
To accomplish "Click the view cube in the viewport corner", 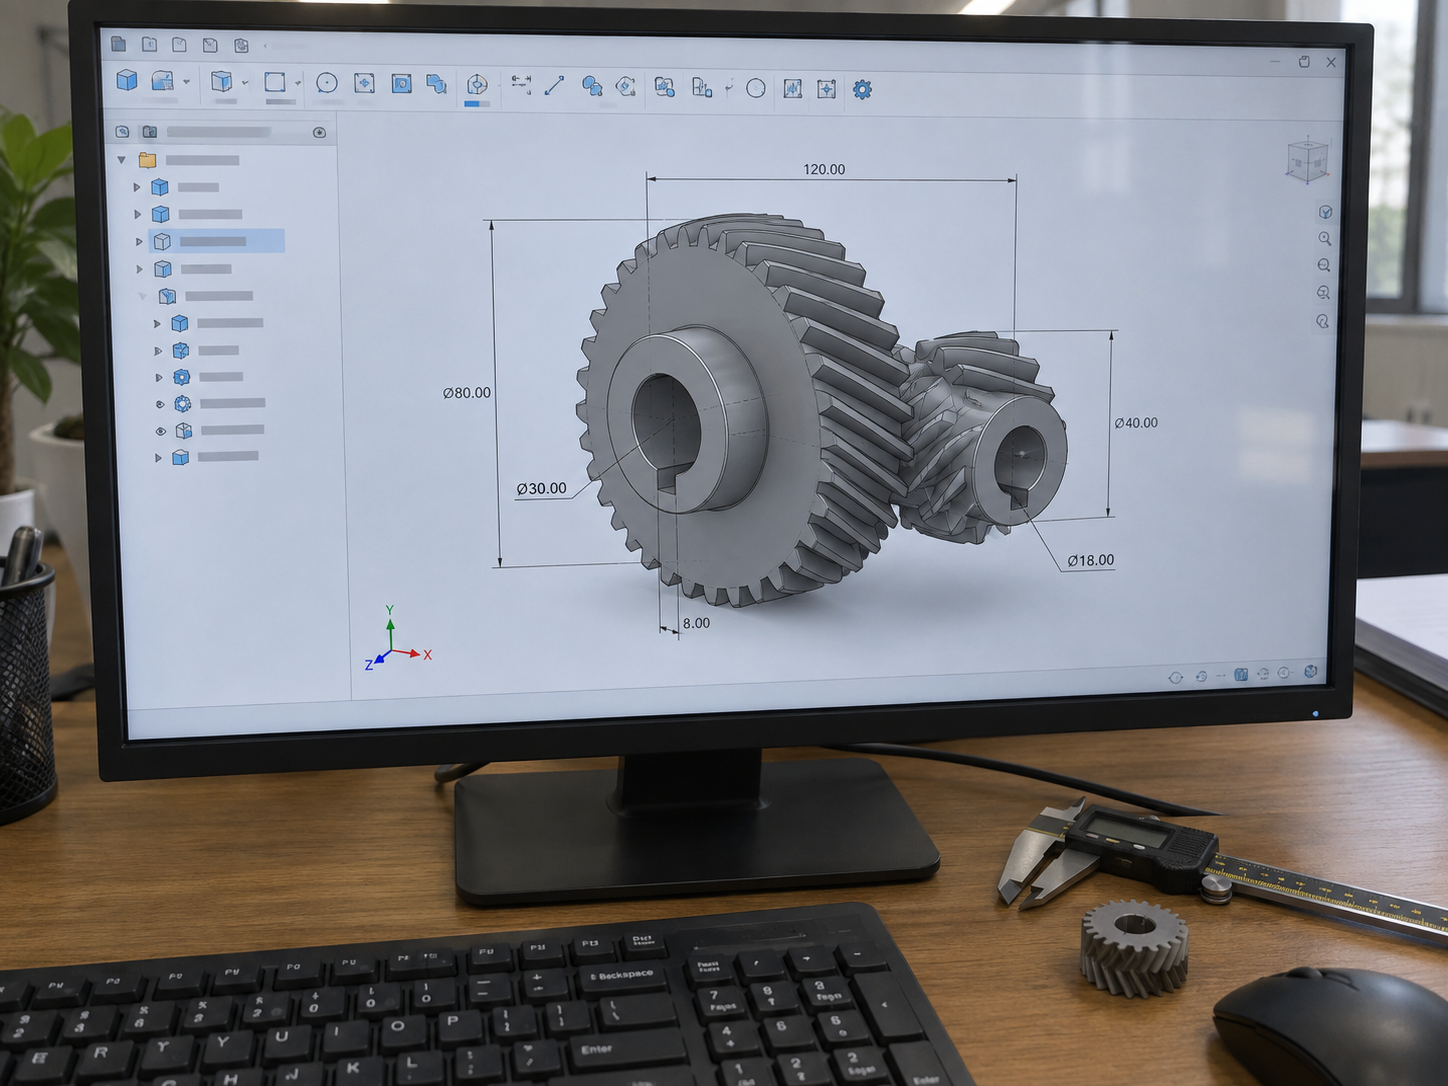I will (1306, 160).
